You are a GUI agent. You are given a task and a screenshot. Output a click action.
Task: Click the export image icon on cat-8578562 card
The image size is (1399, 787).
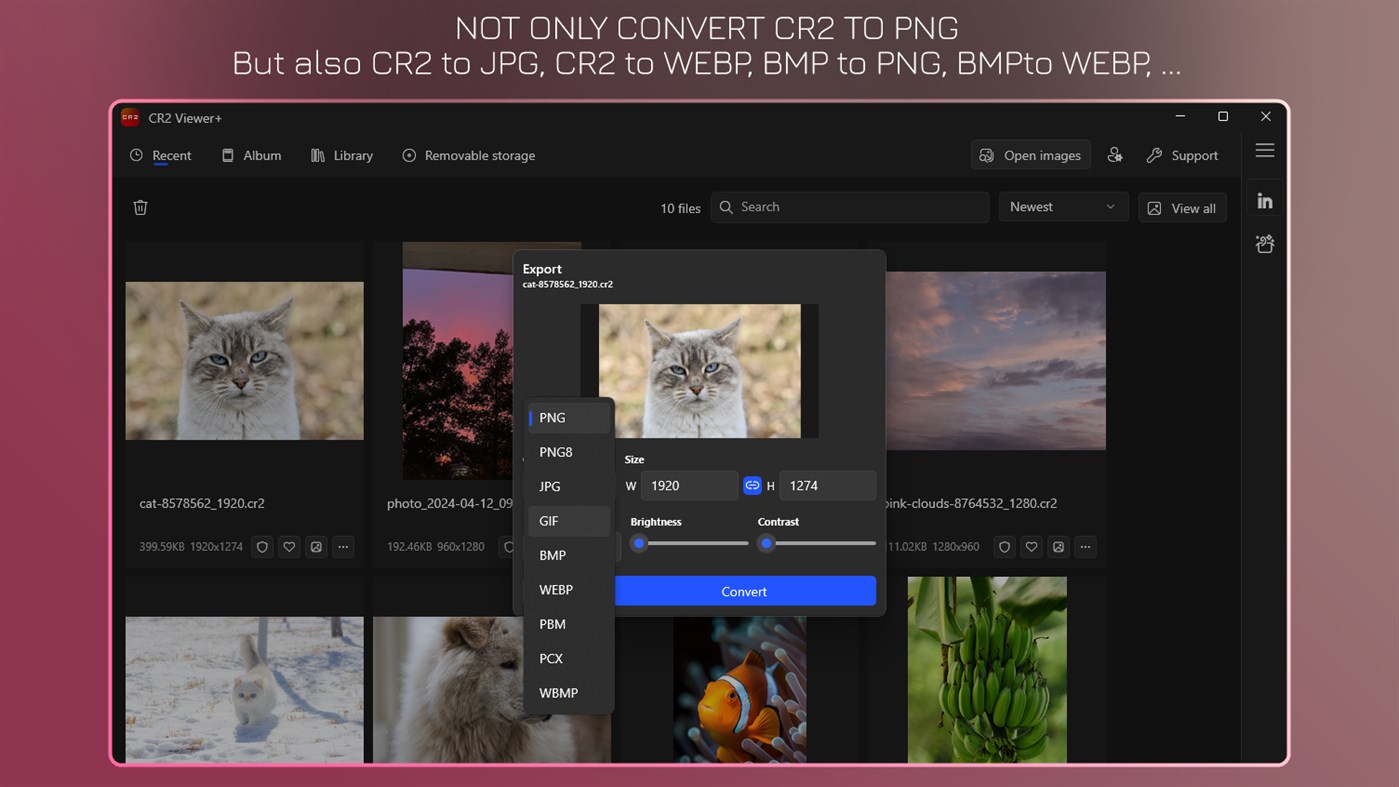316,547
